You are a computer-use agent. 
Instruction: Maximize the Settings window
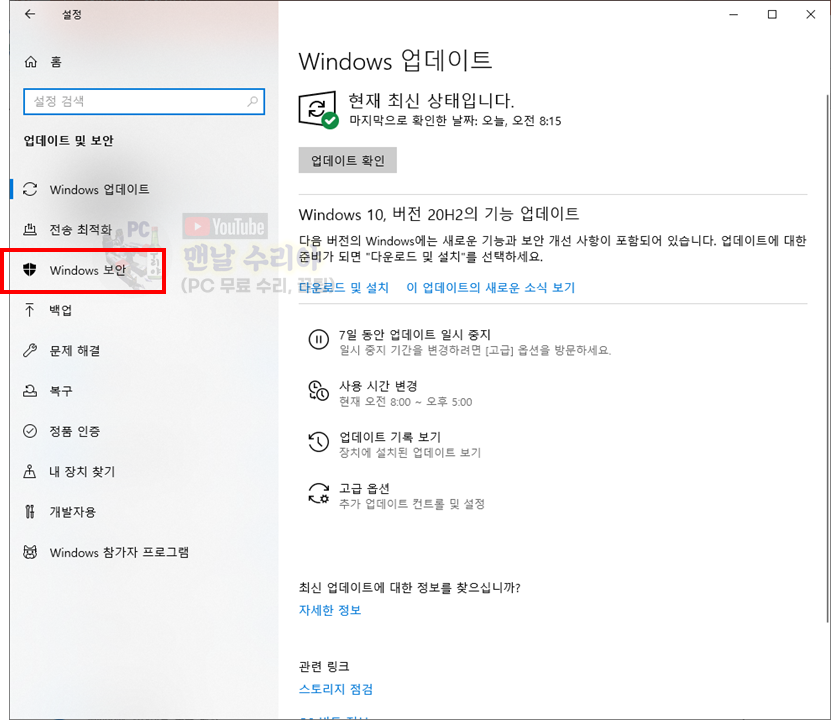point(772,14)
